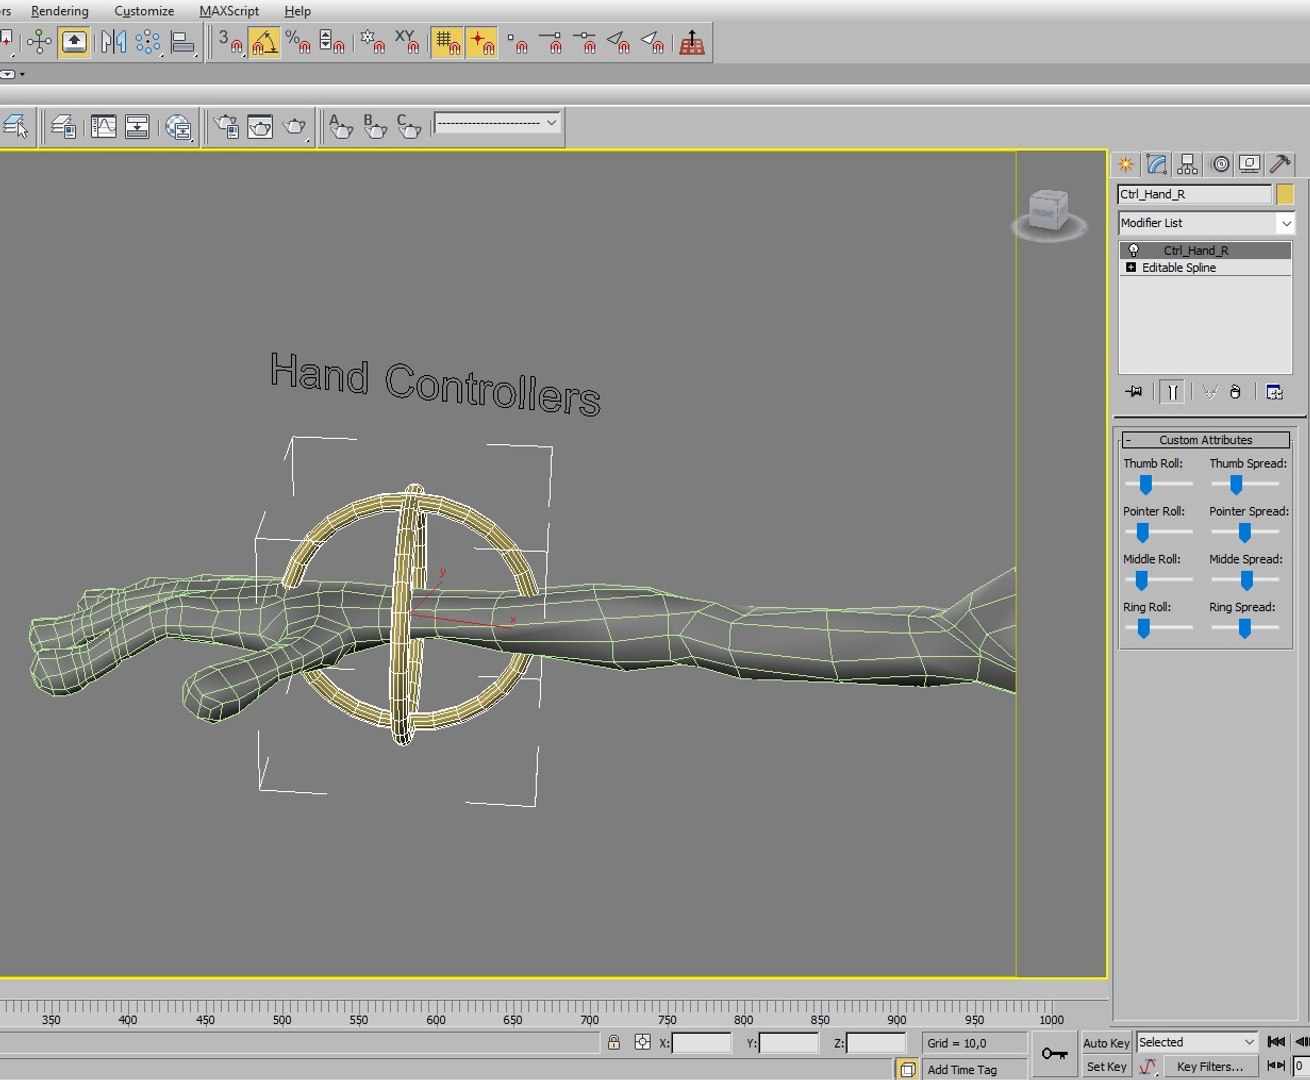Toggle Snap to Grid Points
The width and height of the screenshot is (1310, 1080).
click(x=447, y=42)
